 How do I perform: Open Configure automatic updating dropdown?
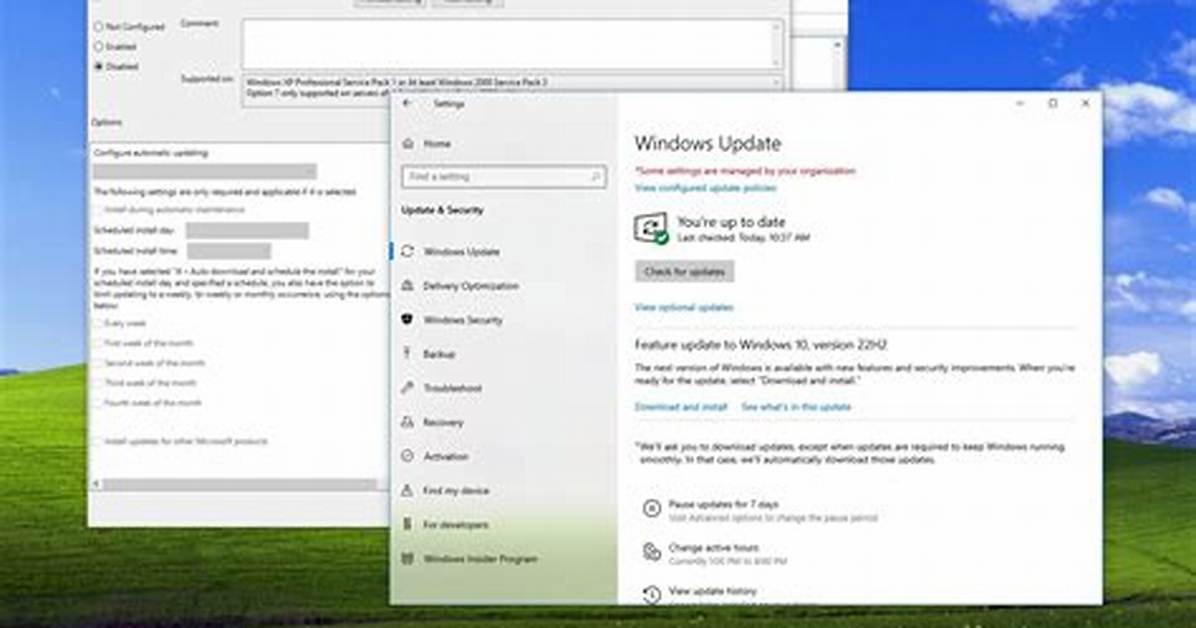click(204, 172)
